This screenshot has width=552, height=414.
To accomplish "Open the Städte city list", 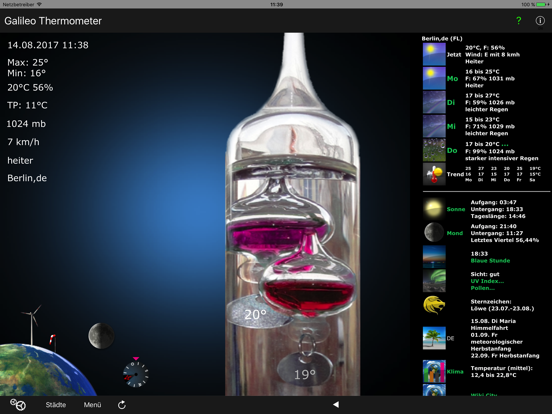I will 56,405.
